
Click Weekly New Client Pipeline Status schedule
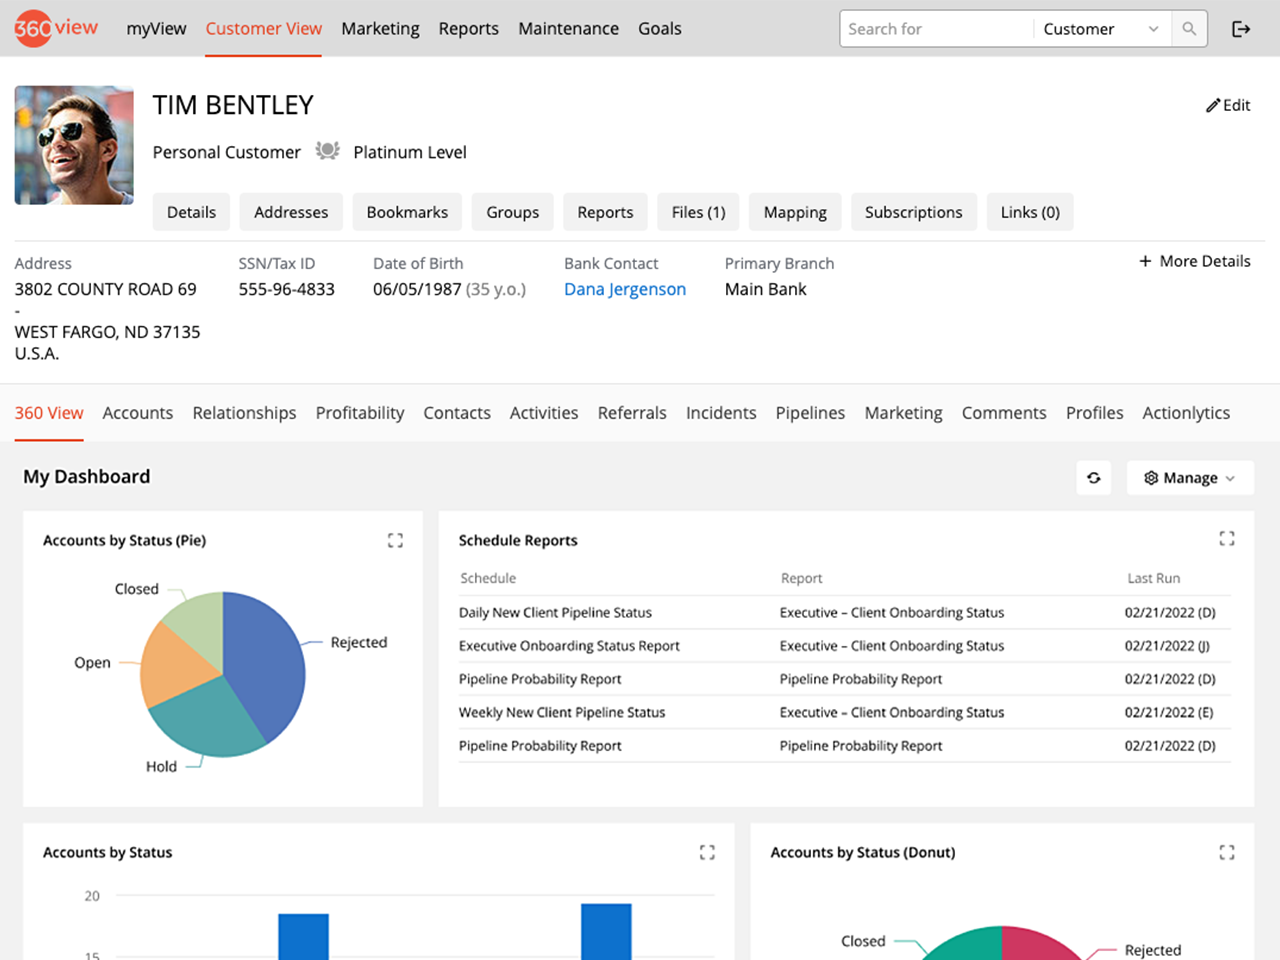coord(562,713)
